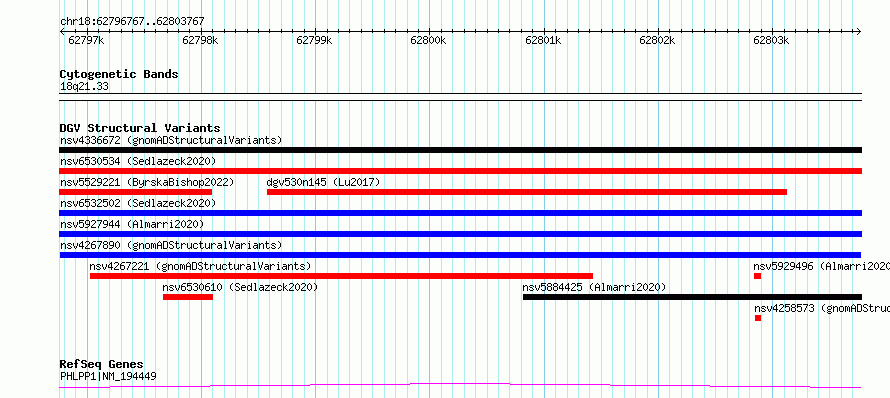Open the dgv530n145 (Lu2017) label

click(x=323, y=182)
